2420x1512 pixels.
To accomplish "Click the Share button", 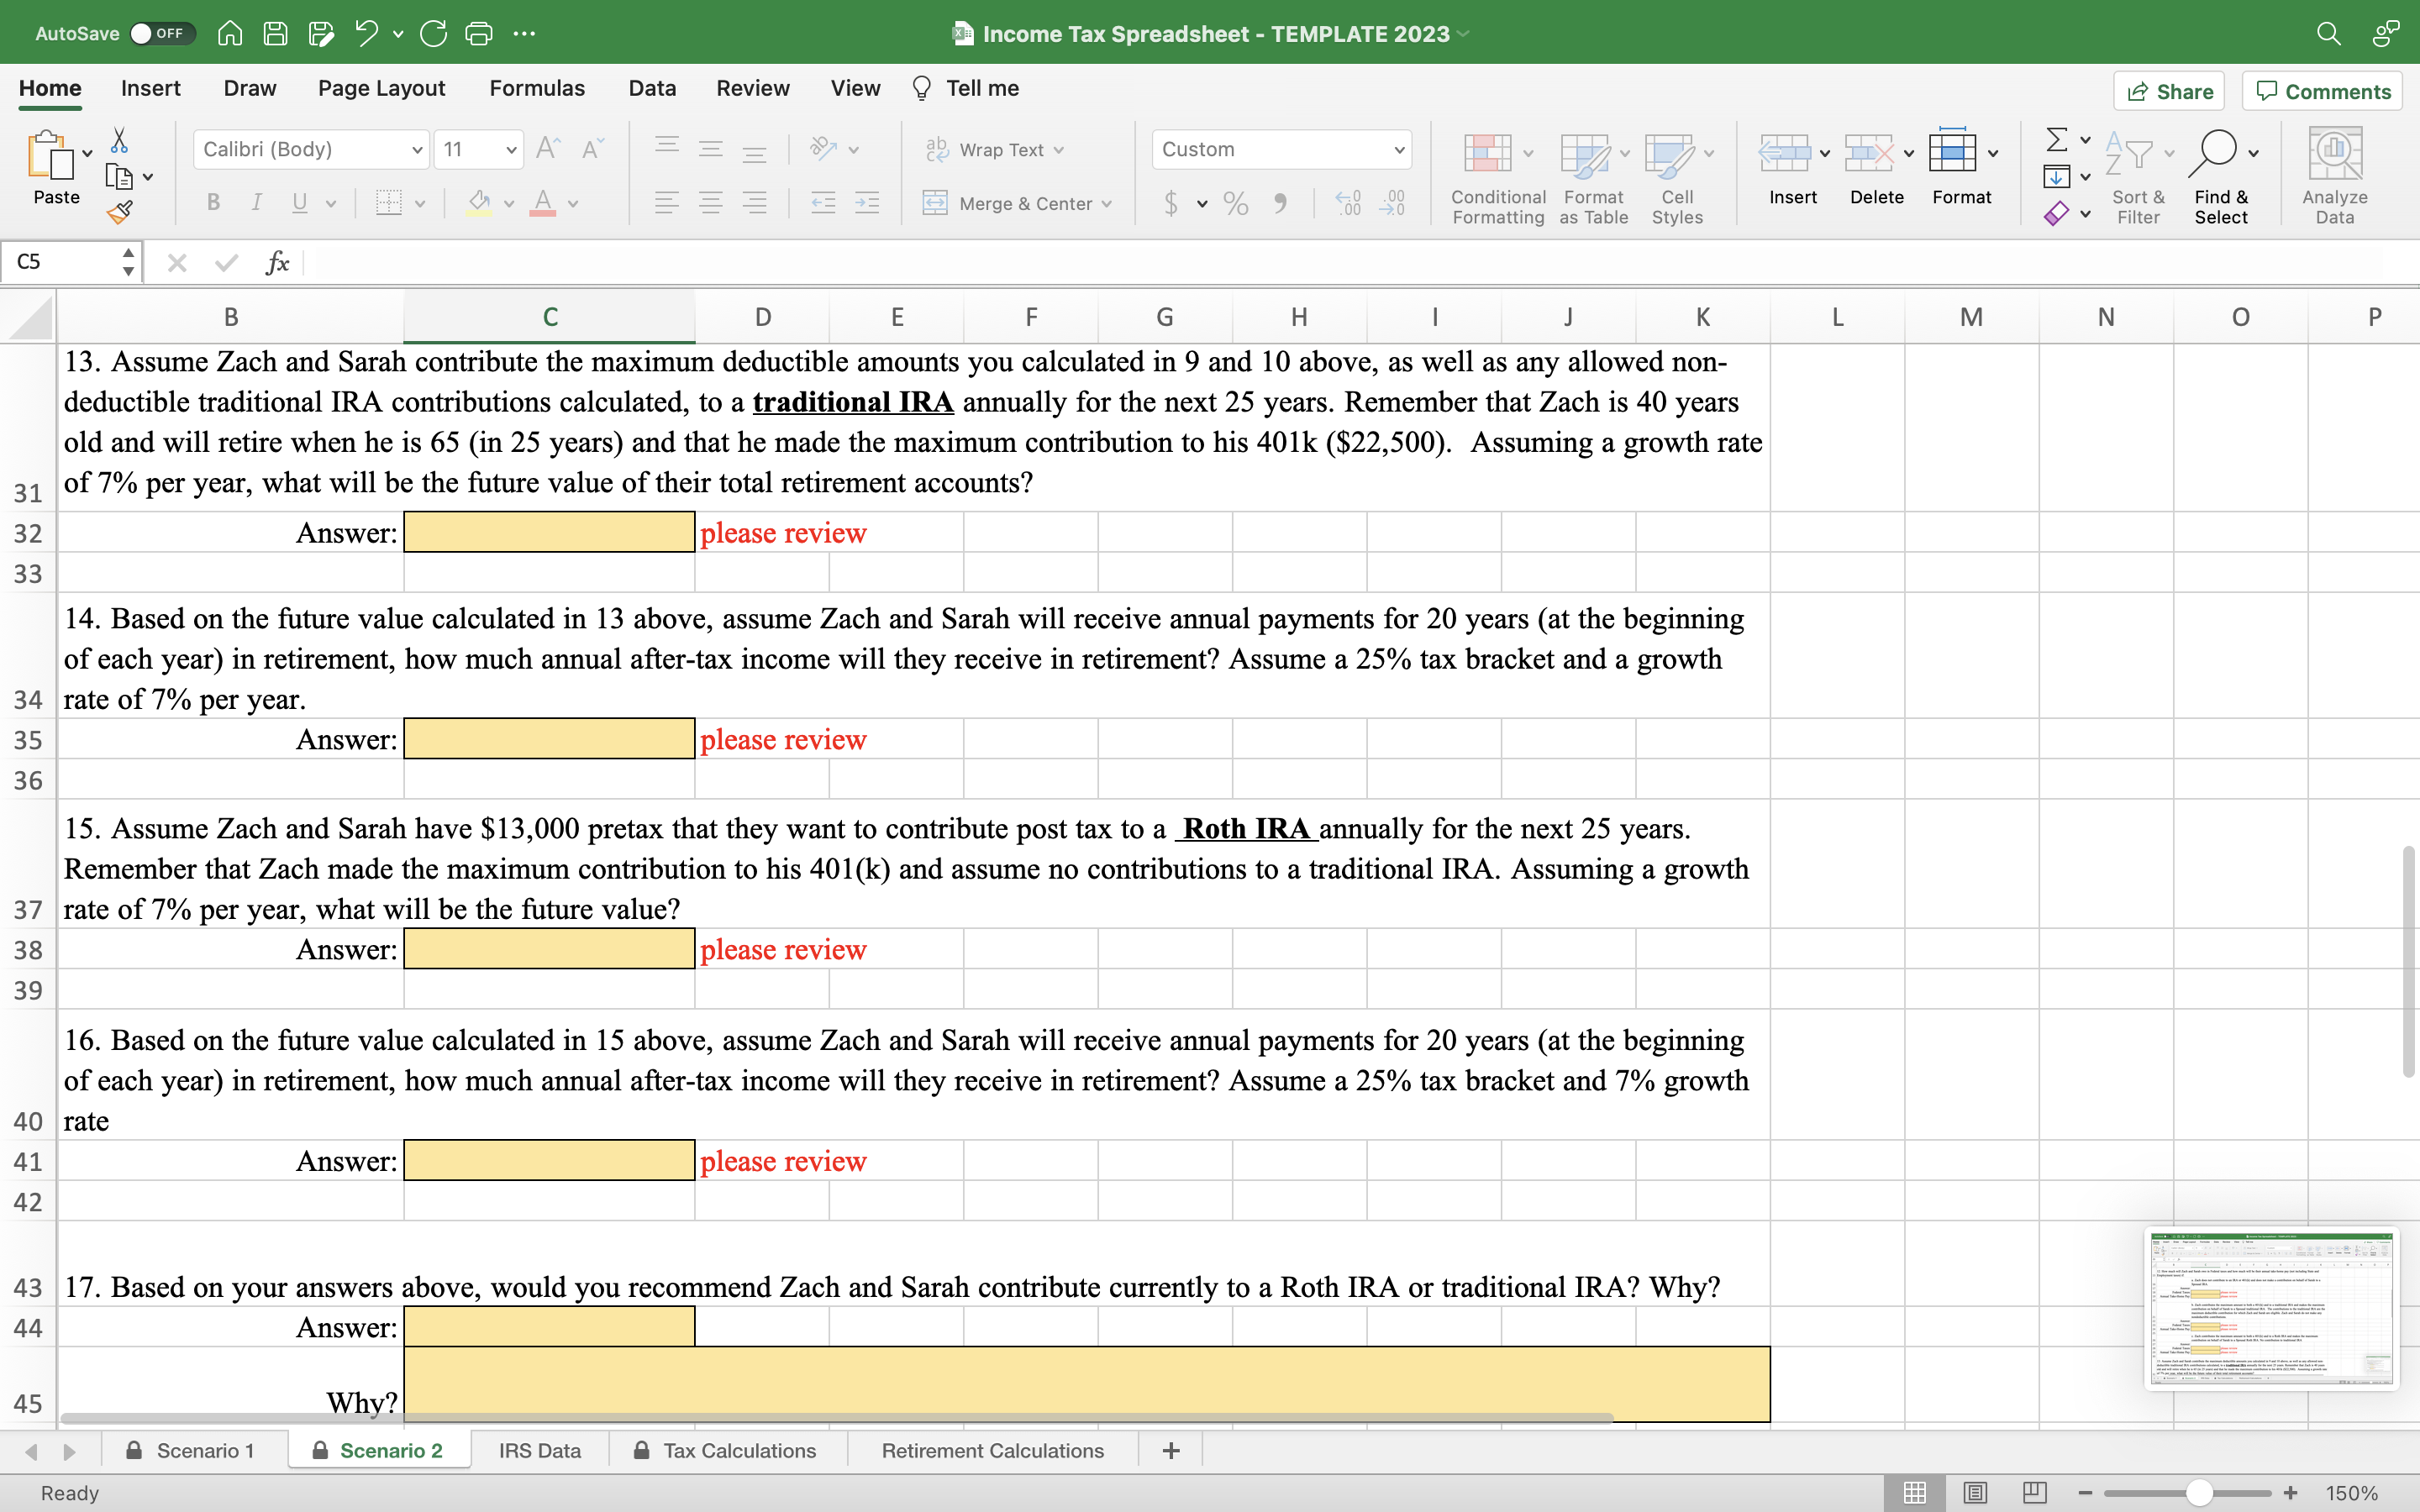I will tap(2170, 91).
